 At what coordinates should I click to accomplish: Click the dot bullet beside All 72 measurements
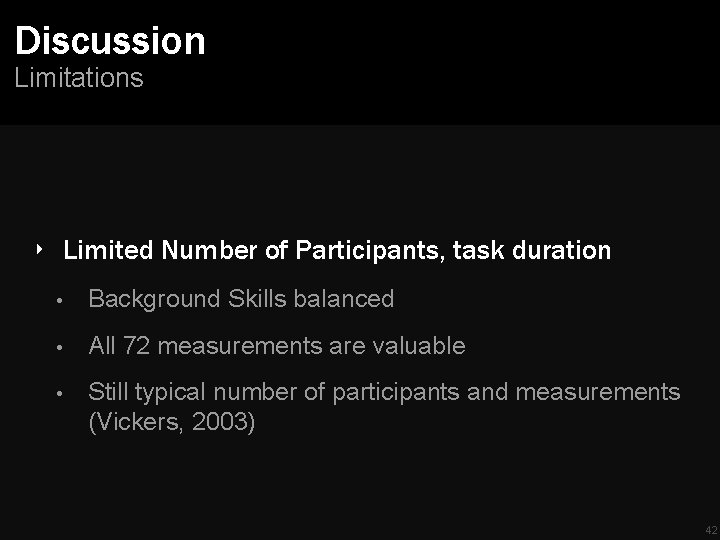62,347
